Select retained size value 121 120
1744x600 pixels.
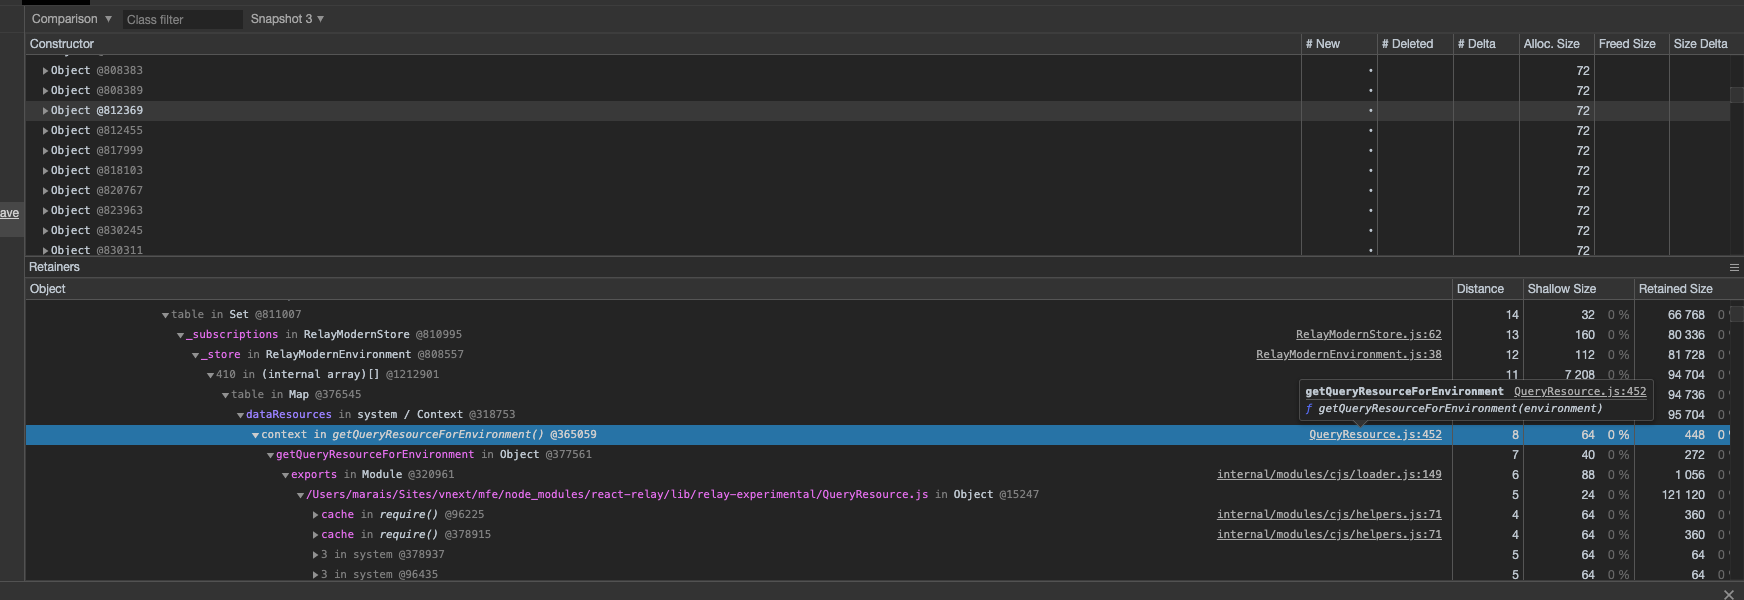tap(1683, 495)
